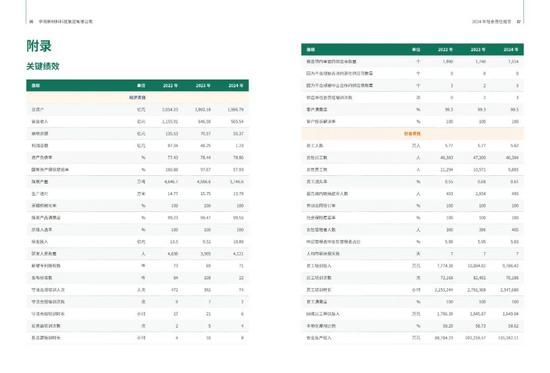Click the value 4,221 in left table
Screen dimensions: 550x373
click(x=238, y=254)
